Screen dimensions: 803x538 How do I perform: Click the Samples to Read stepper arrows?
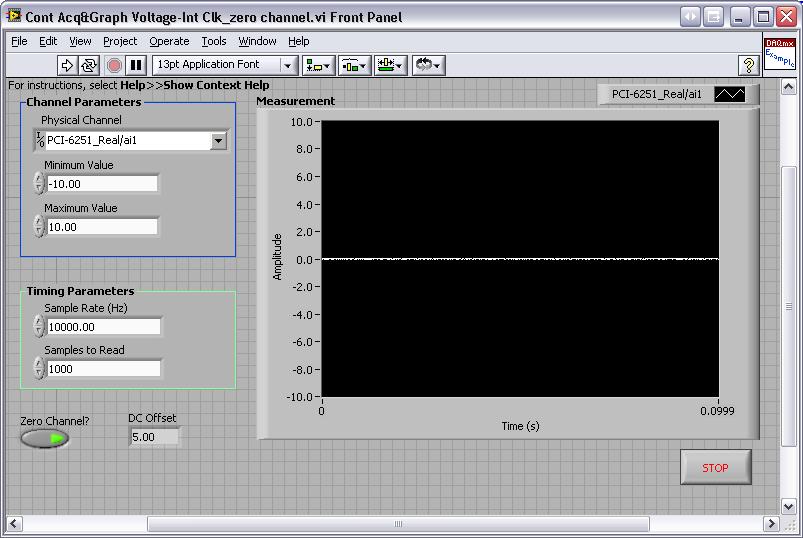[x=39, y=369]
